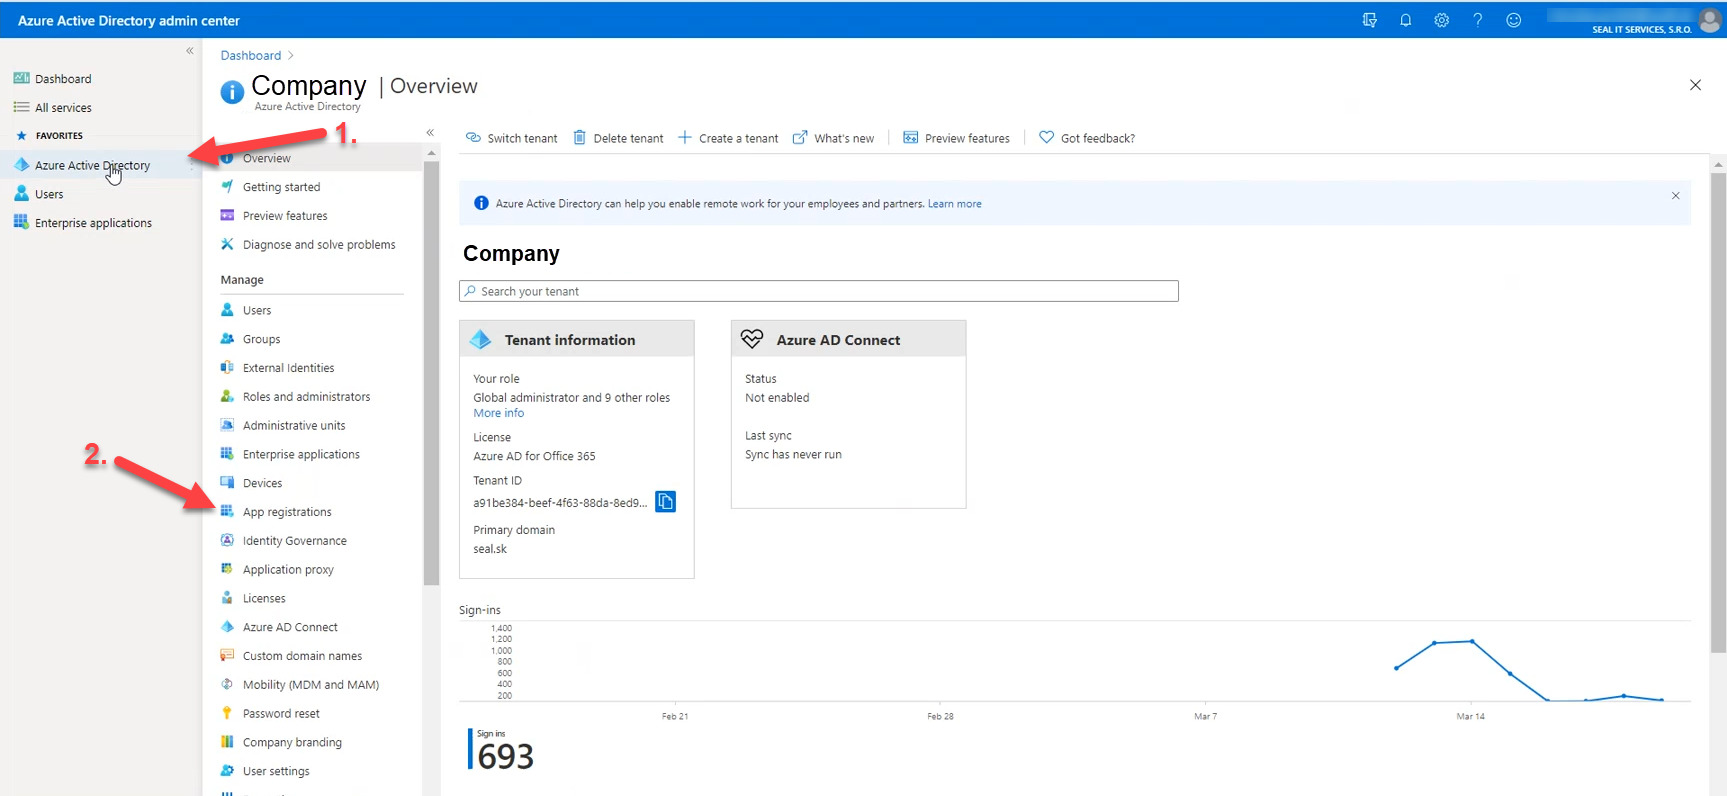Open What's new link in toolbar
Screen dimensions: 1727x796
(833, 138)
